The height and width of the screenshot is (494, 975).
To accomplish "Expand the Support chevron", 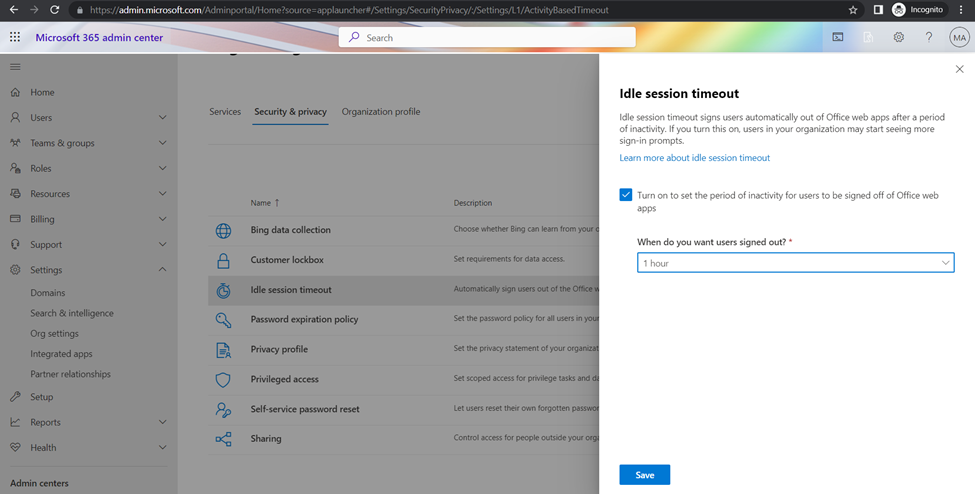I will (162, 245).
